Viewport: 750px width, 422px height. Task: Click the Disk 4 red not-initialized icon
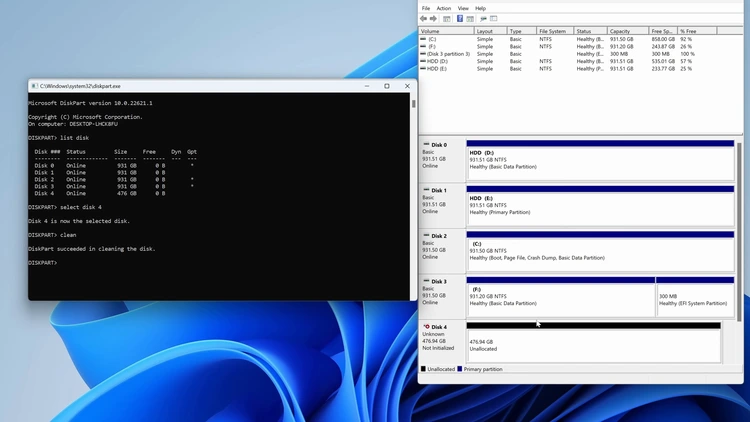426,327
